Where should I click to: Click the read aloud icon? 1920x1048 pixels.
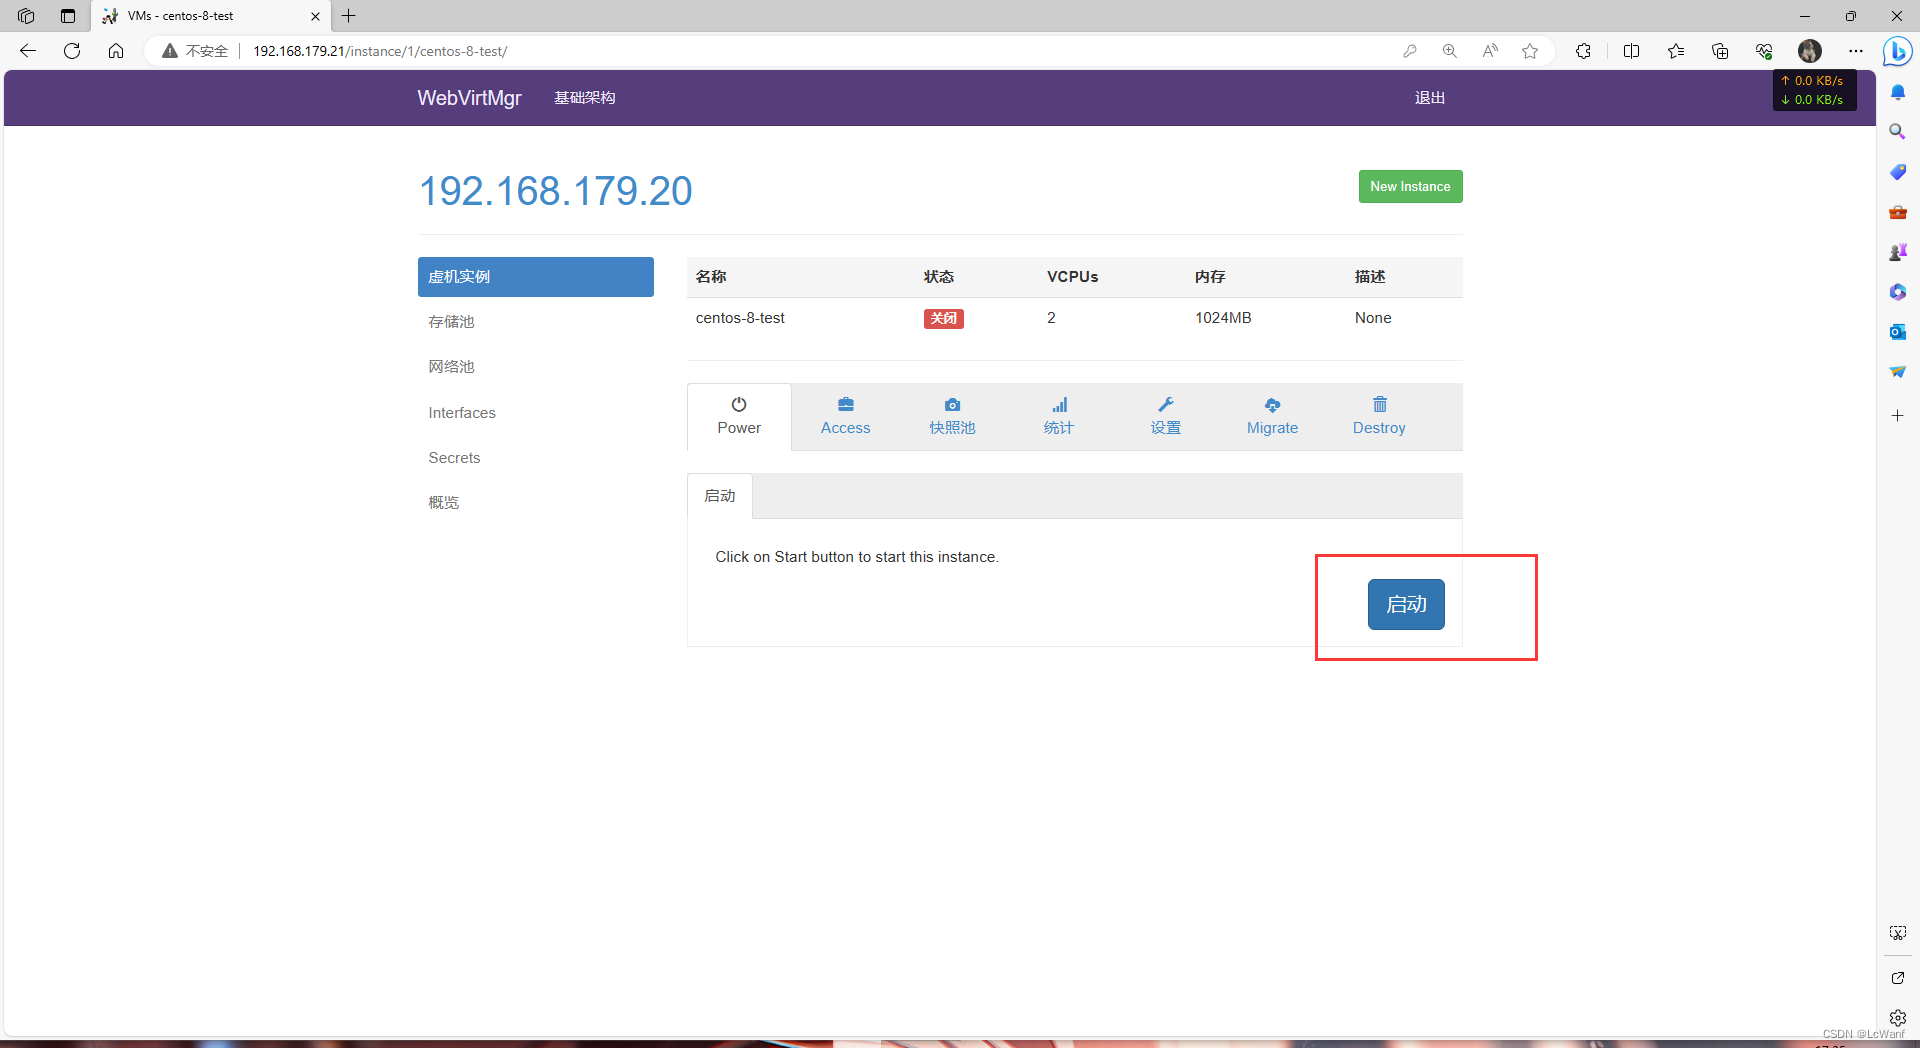[1490, 51]
